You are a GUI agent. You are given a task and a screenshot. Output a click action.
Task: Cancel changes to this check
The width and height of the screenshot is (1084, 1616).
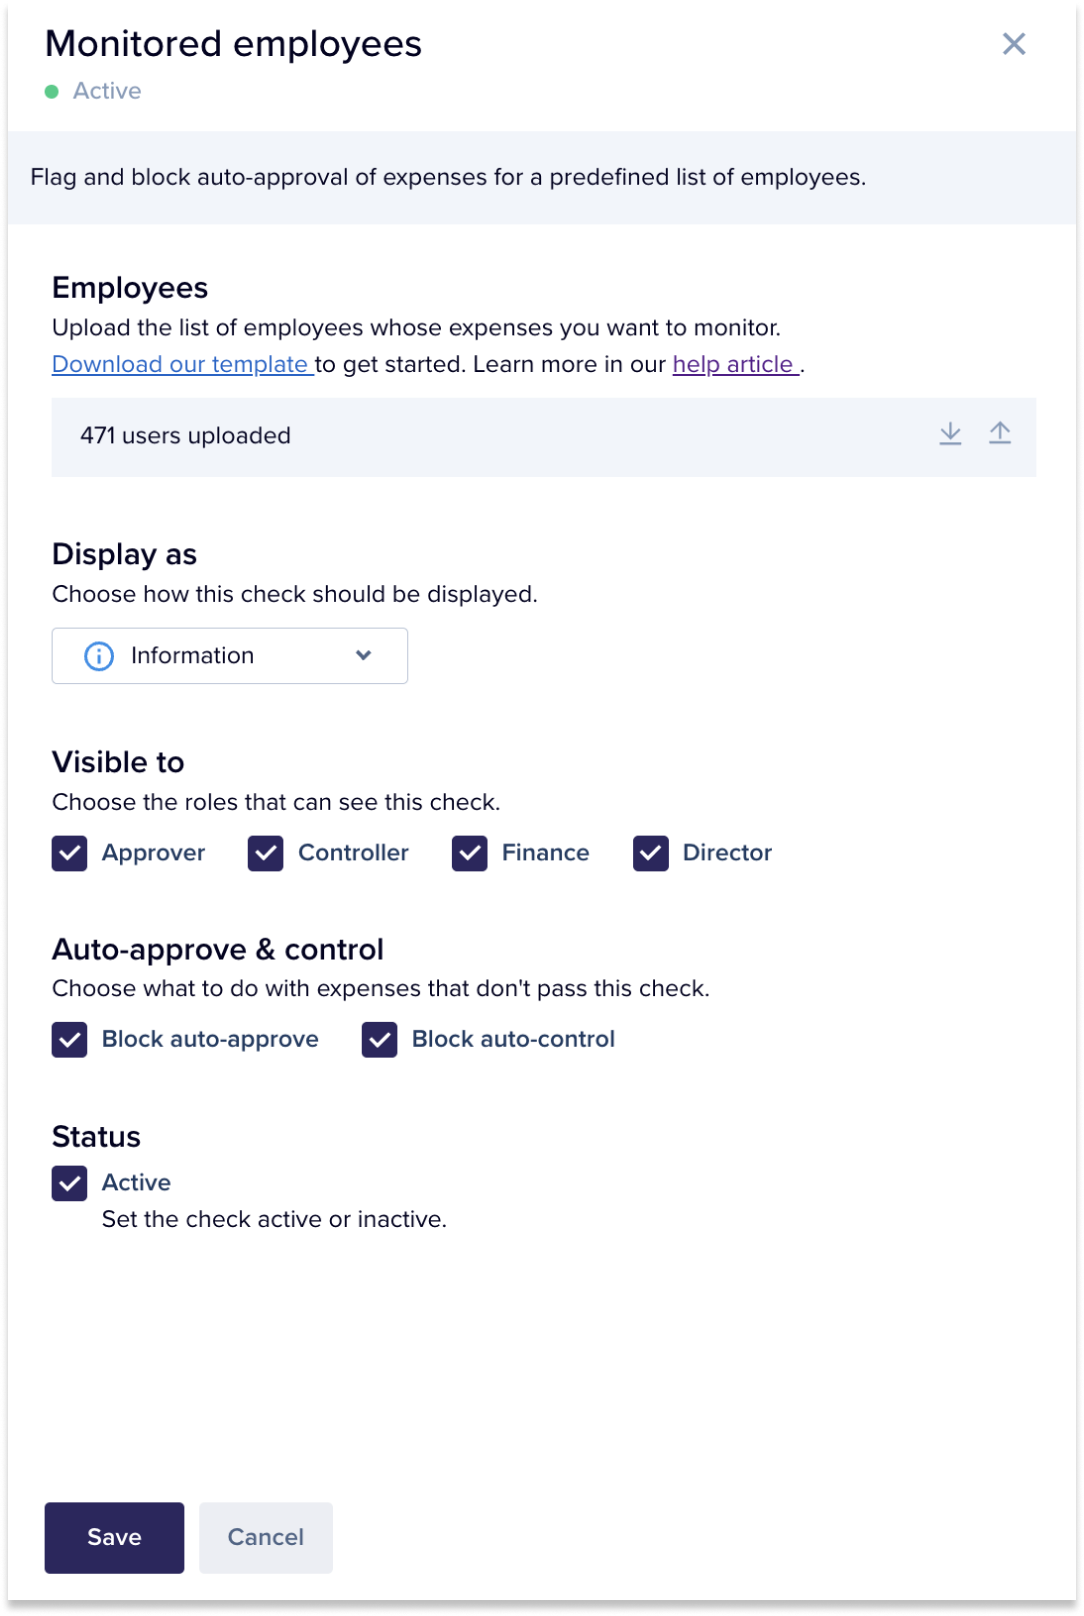pos(266,1537)
